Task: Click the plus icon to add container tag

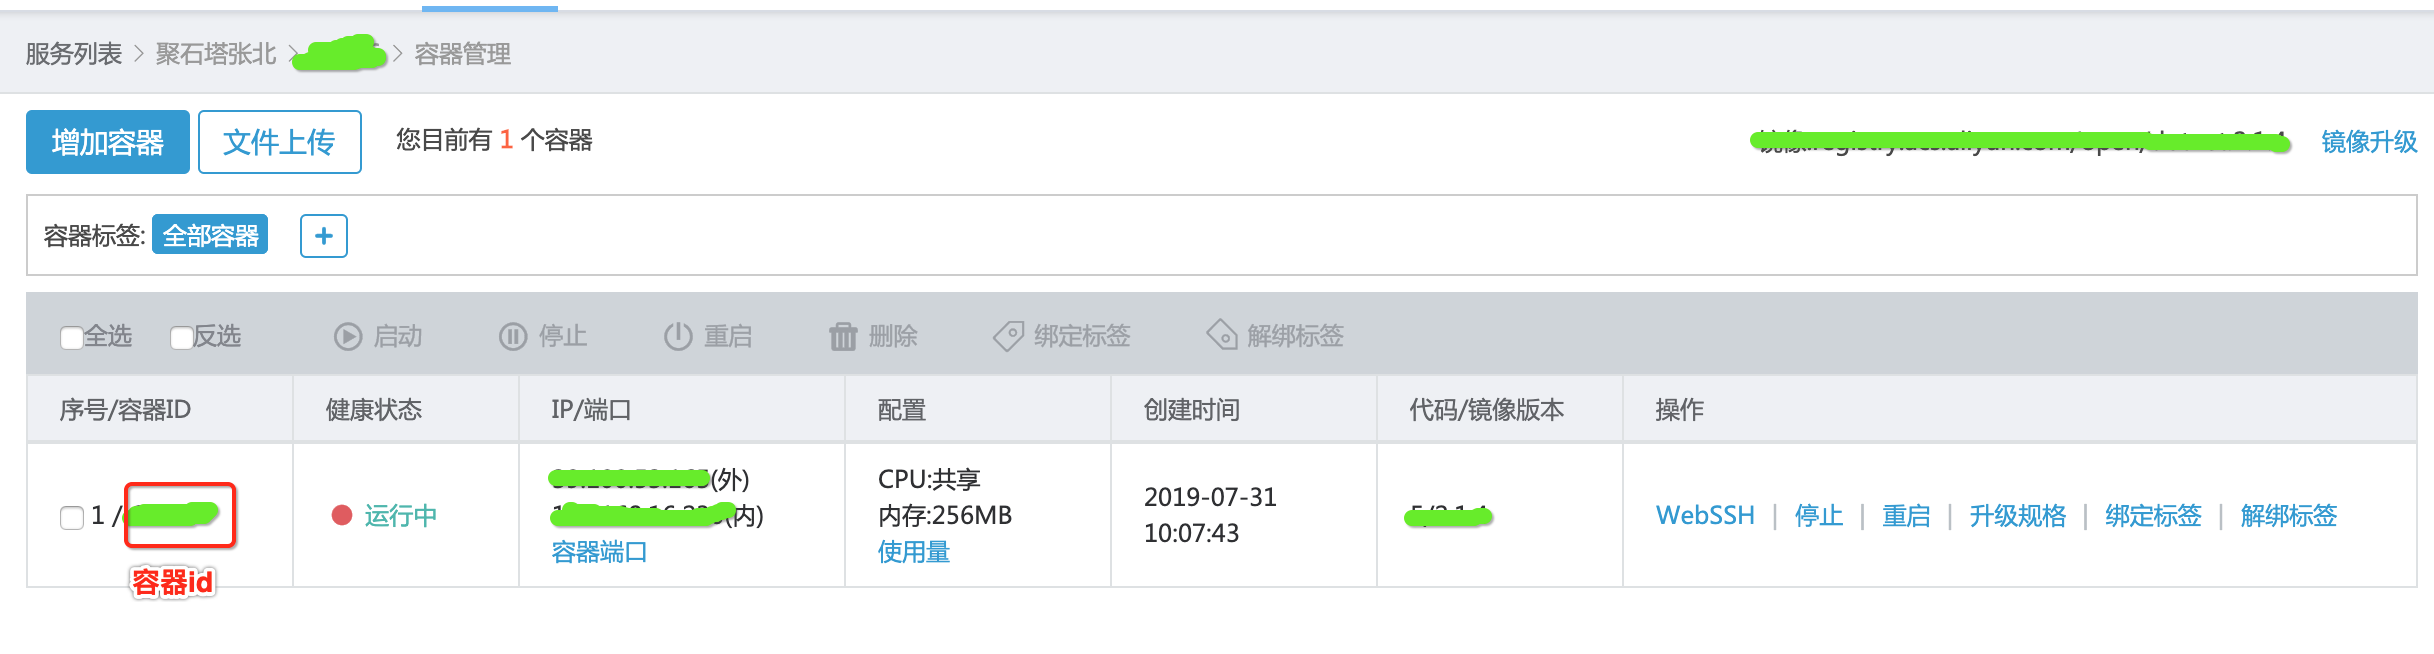Action: coord(324,236)
